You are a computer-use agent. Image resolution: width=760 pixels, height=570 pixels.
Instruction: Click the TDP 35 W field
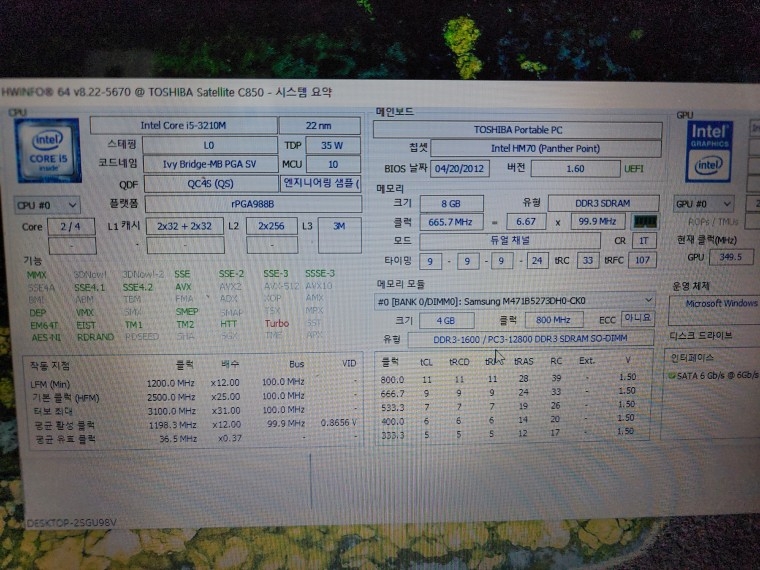coord(332,145)
